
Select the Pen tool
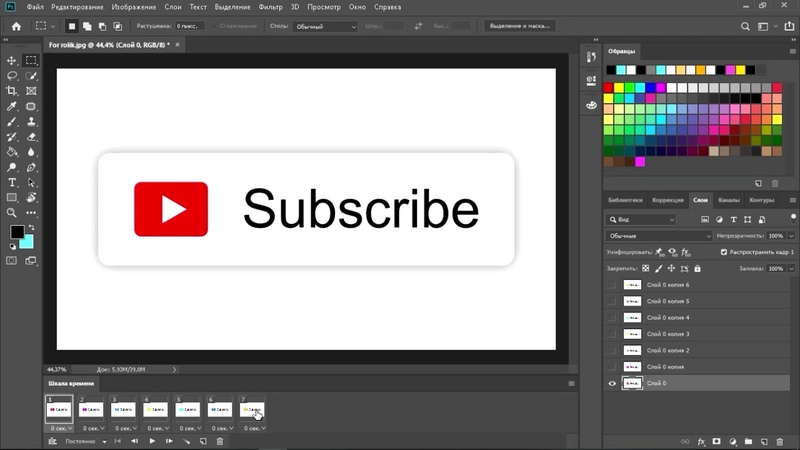pos(31,167)
